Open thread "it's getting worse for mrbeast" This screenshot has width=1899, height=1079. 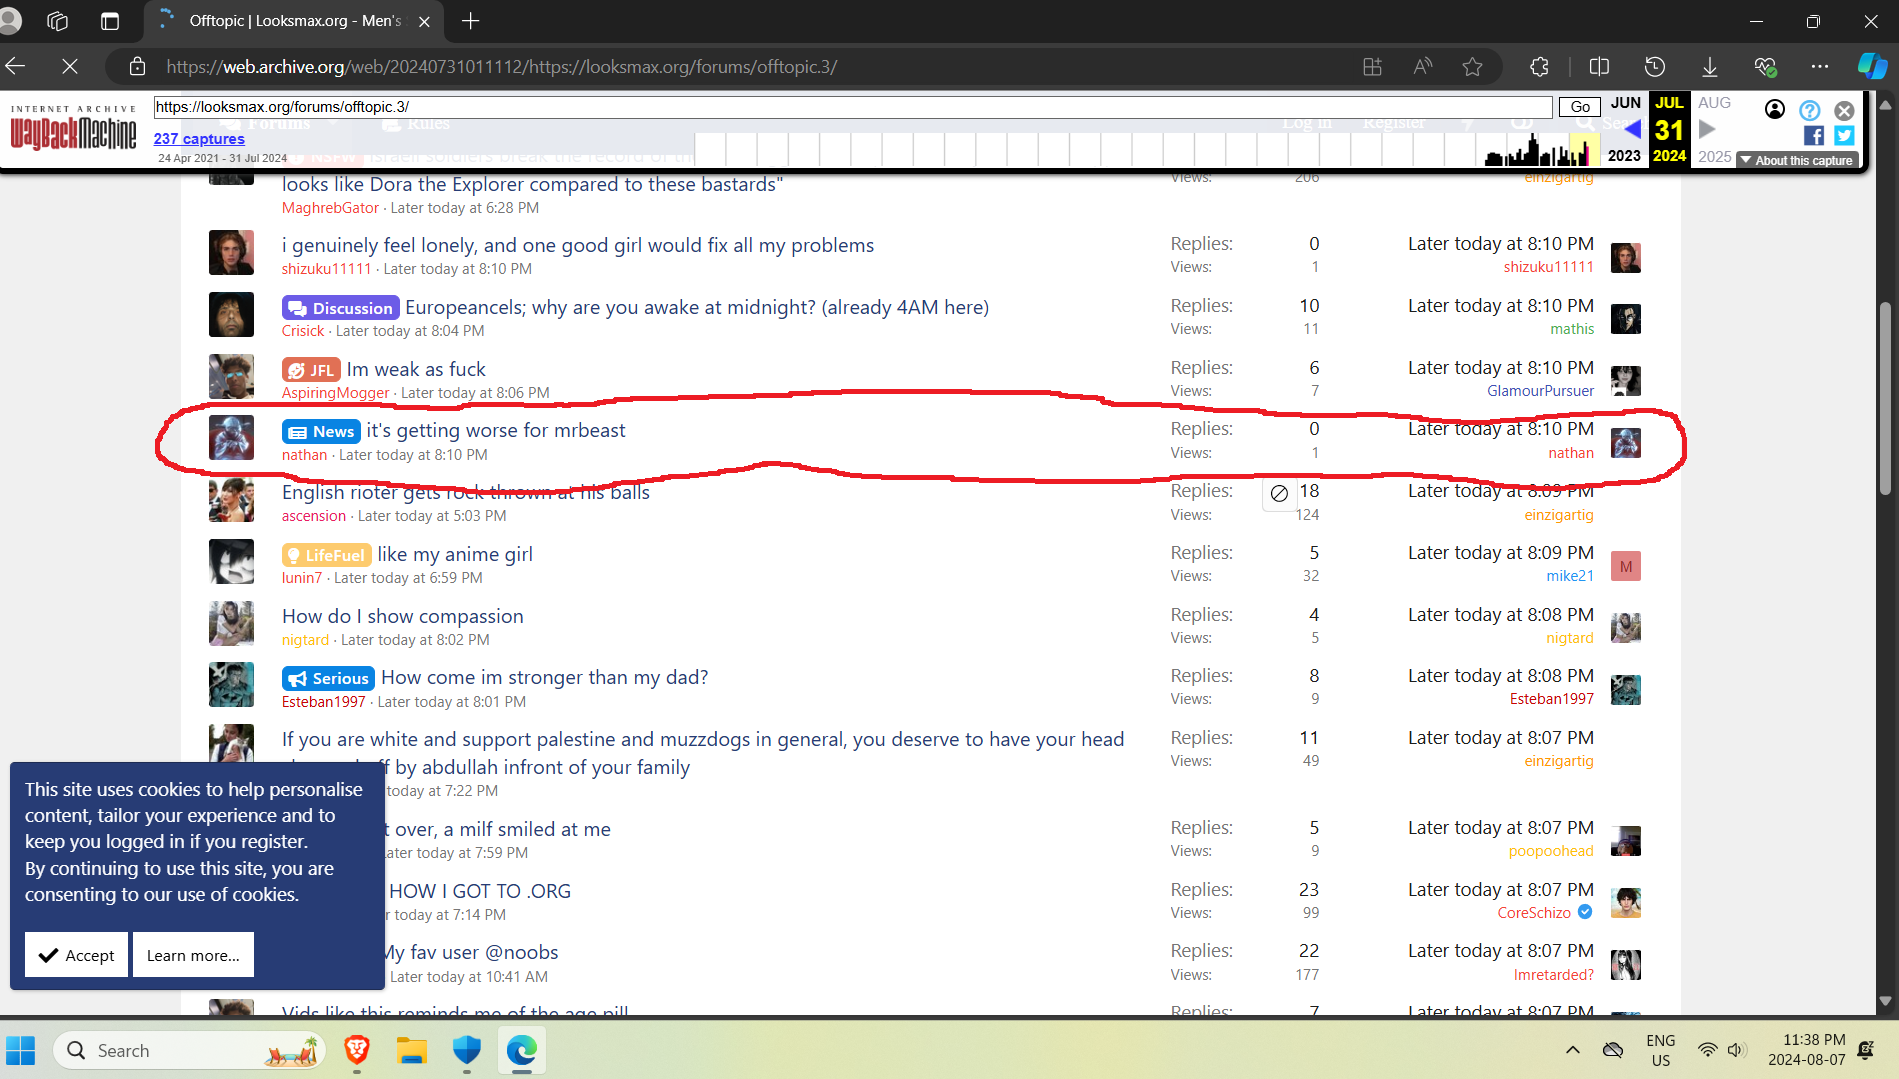[495, 430]
